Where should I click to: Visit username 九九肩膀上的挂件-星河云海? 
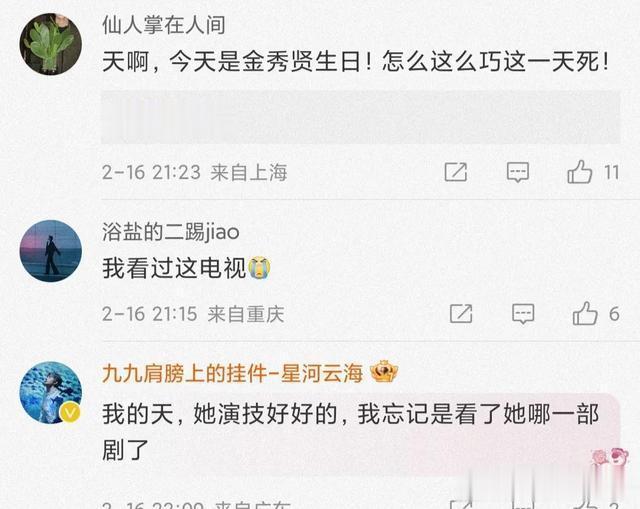(233, 373)
